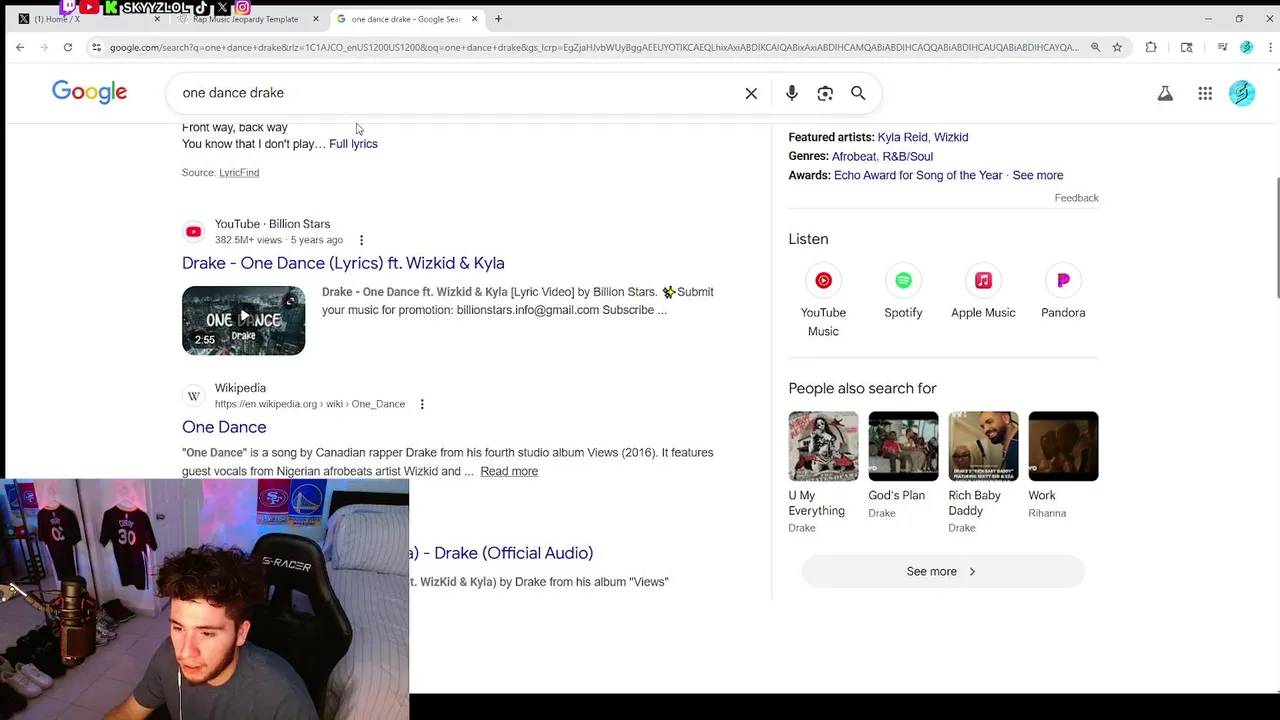Go to Google home via logo

[x=89, y=92]
